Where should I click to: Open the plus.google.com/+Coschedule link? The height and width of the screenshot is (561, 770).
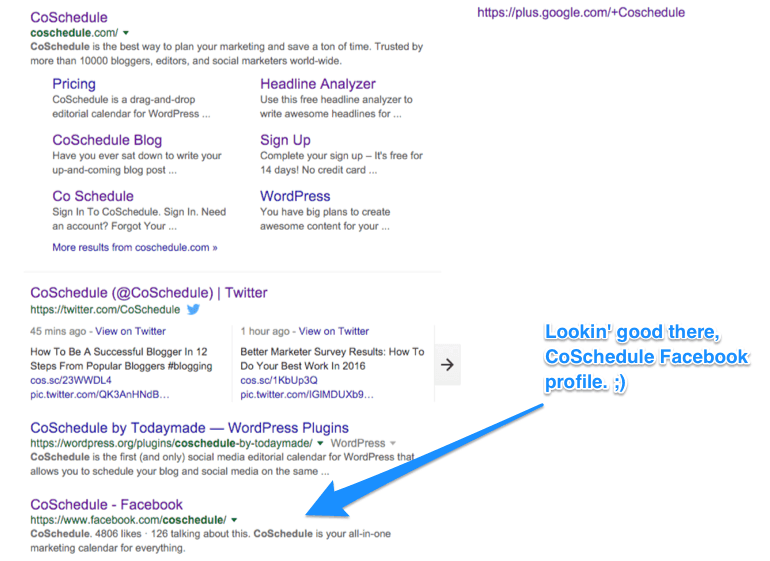[581, 12]
